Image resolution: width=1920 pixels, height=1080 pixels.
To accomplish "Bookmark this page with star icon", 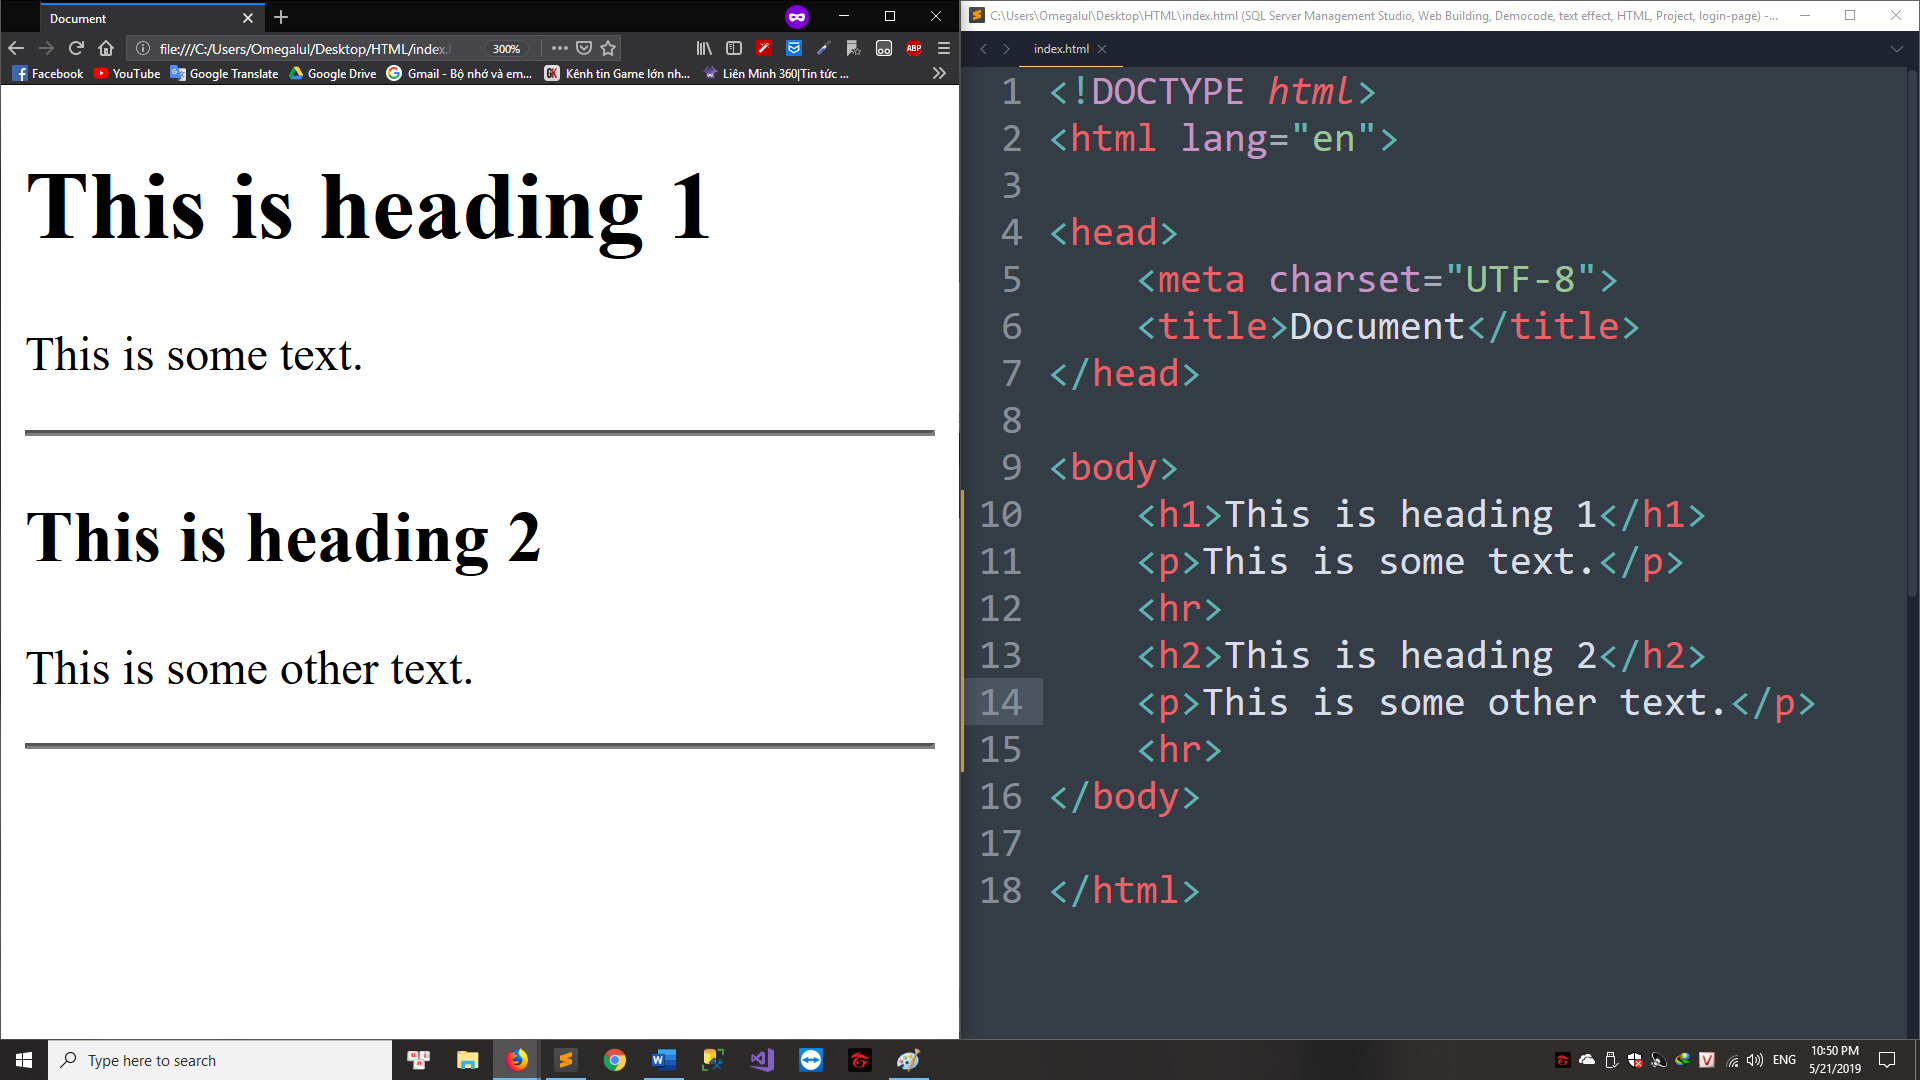I will coord(608,48).
